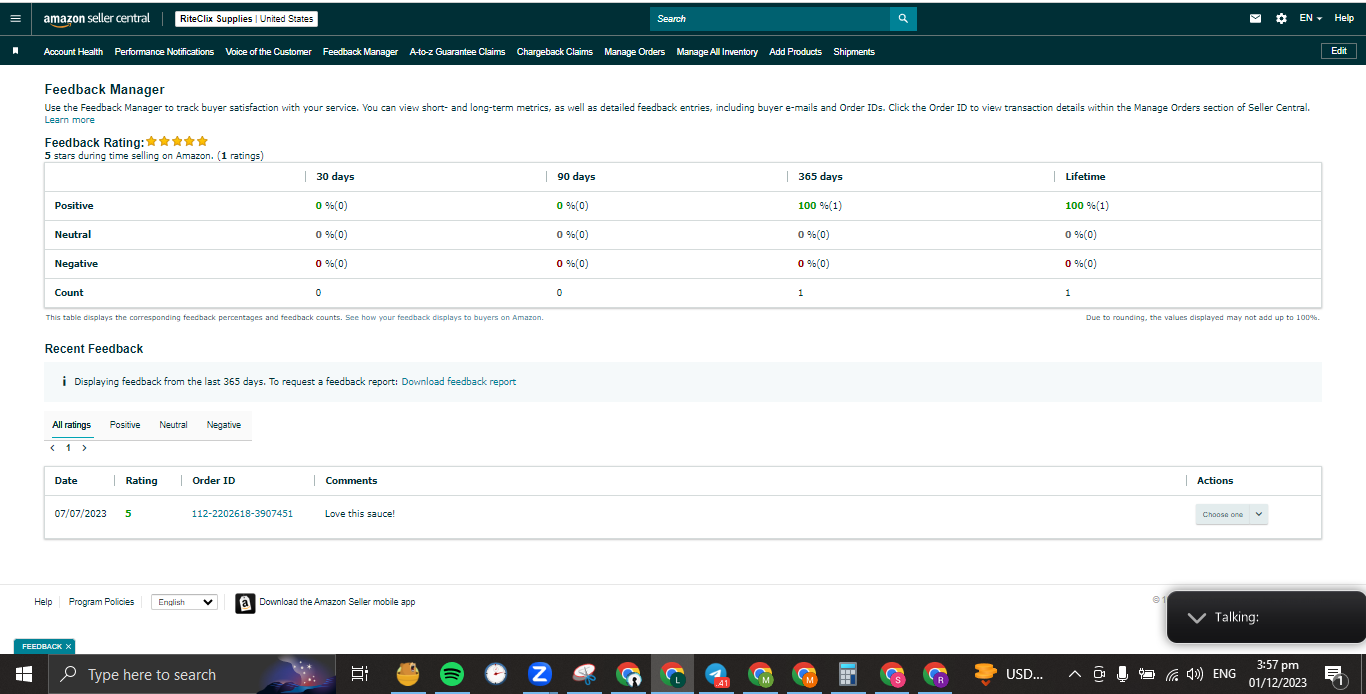Open the volume control in system tray

pos(1195,674)
